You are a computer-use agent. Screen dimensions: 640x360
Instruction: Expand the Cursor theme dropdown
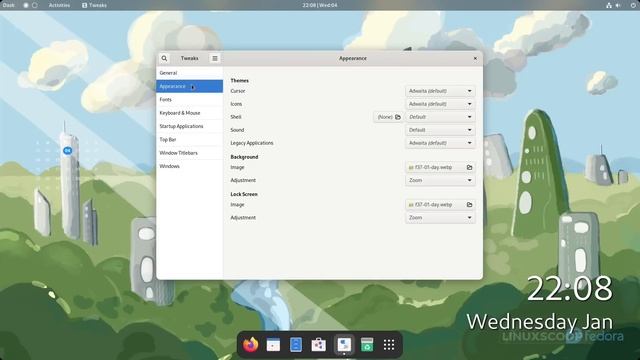pyautogui.click(x=440, y=91)
